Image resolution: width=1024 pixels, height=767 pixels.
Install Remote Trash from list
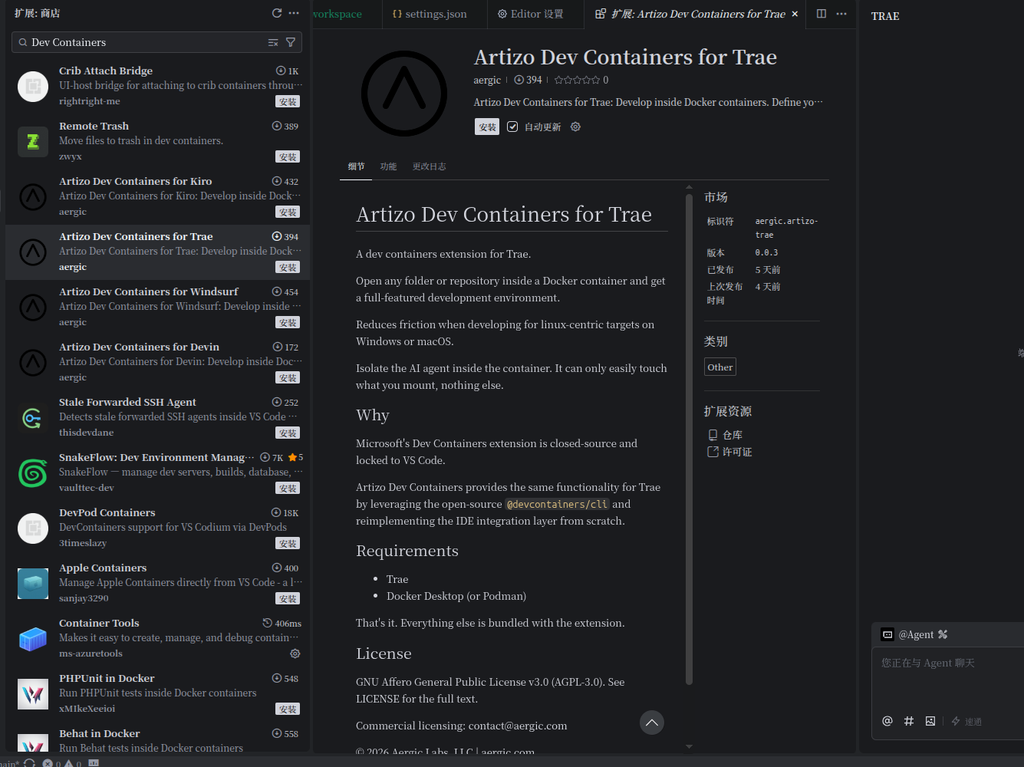click(x=287, y=157)
